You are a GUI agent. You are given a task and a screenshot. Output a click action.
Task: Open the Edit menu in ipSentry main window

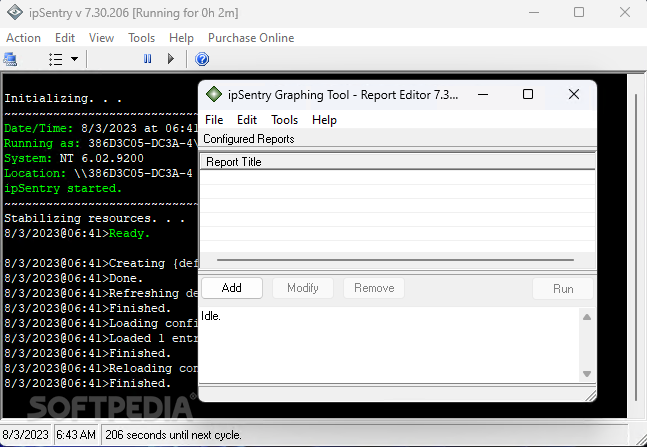(x=65, y=38)
